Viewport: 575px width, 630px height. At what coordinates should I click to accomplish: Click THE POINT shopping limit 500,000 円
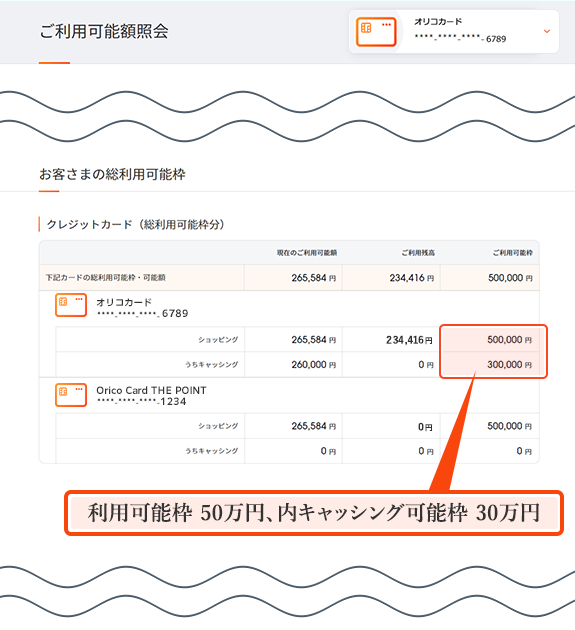[x=510, y=426]
